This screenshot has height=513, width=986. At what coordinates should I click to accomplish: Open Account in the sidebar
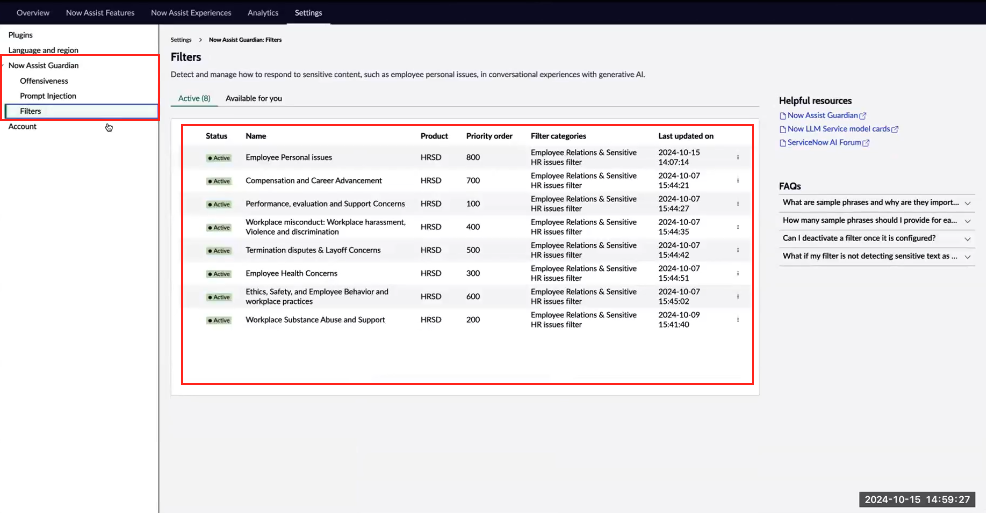pyautogui.click(x=22, y=126)
